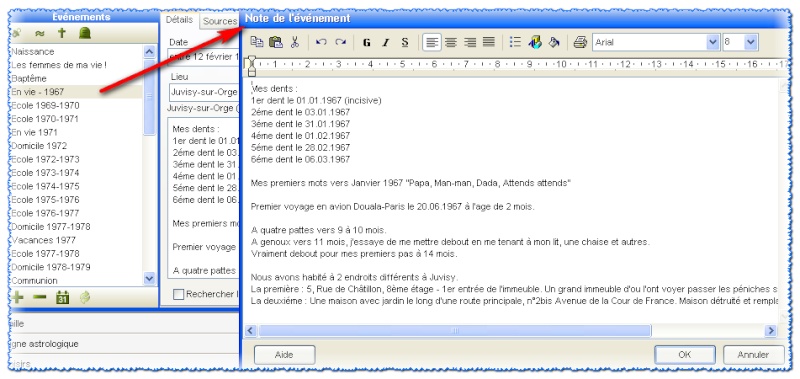Click the indent marker on the ruler
Screen dimensions: 800x379
pyautogui.click(x=251, y=66)
